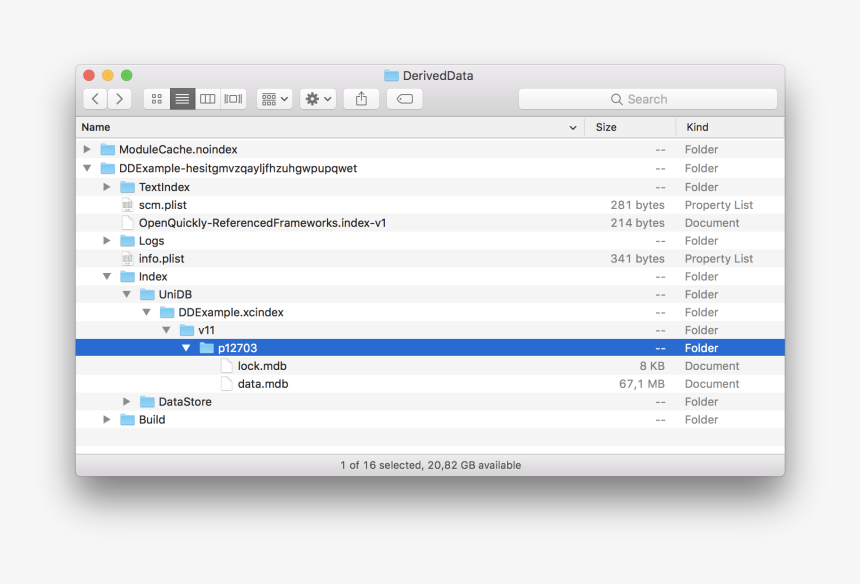
Task: Go forward using the forward arrow
Action: click(120, 99)
